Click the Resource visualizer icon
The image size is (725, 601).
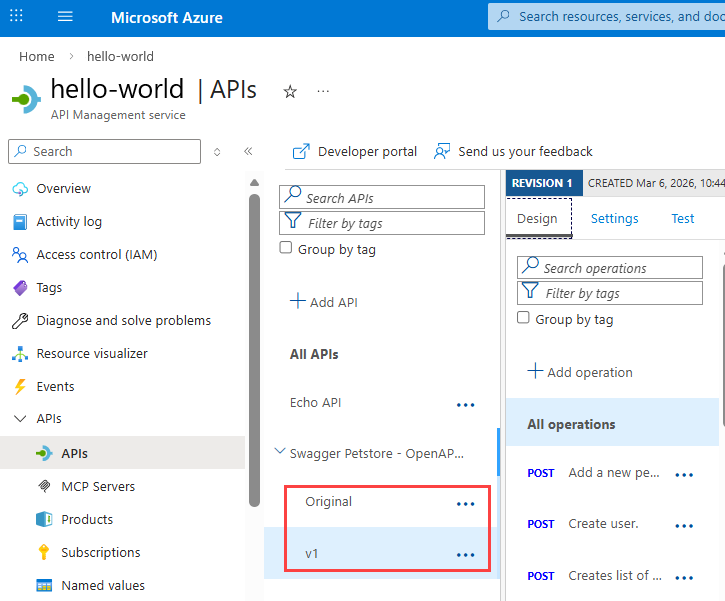(20, 354)
